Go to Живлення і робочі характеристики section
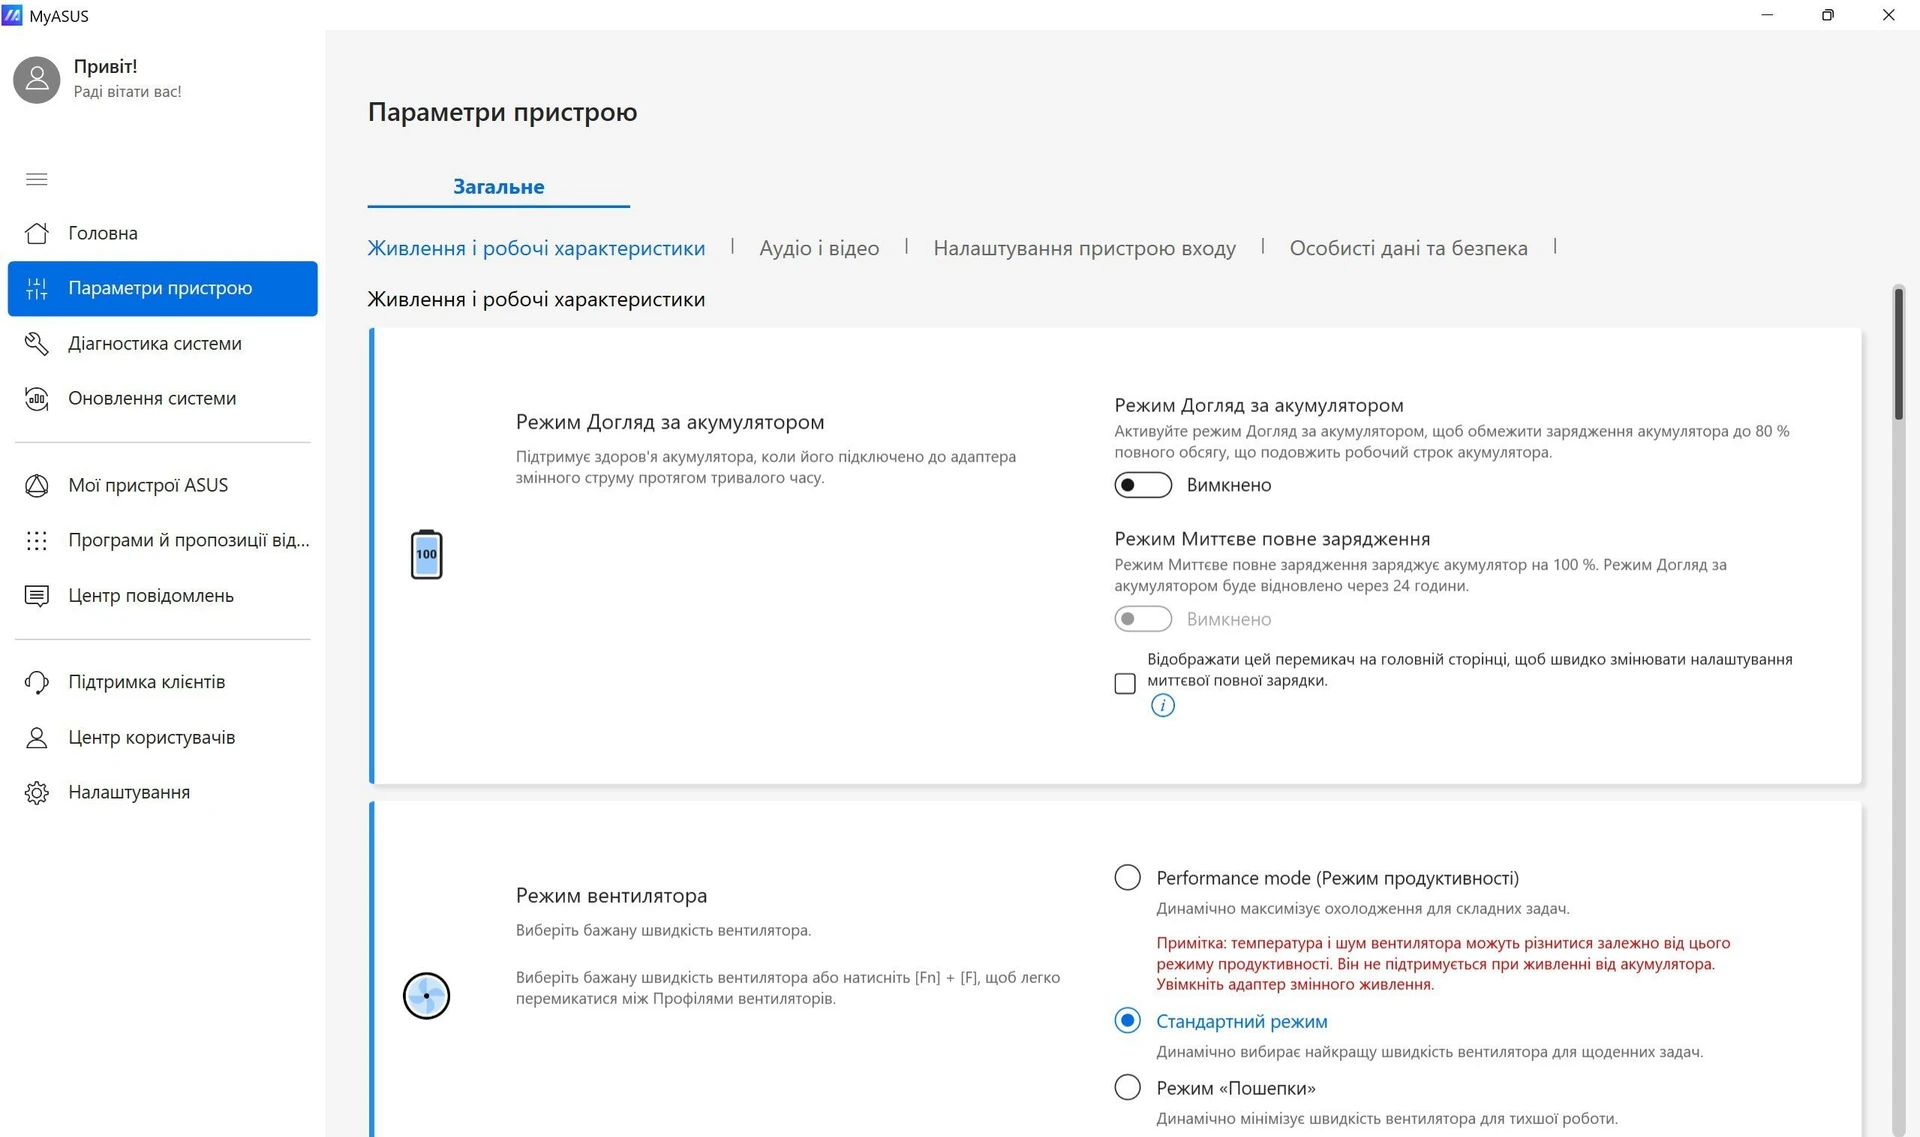 pos(536,248)
